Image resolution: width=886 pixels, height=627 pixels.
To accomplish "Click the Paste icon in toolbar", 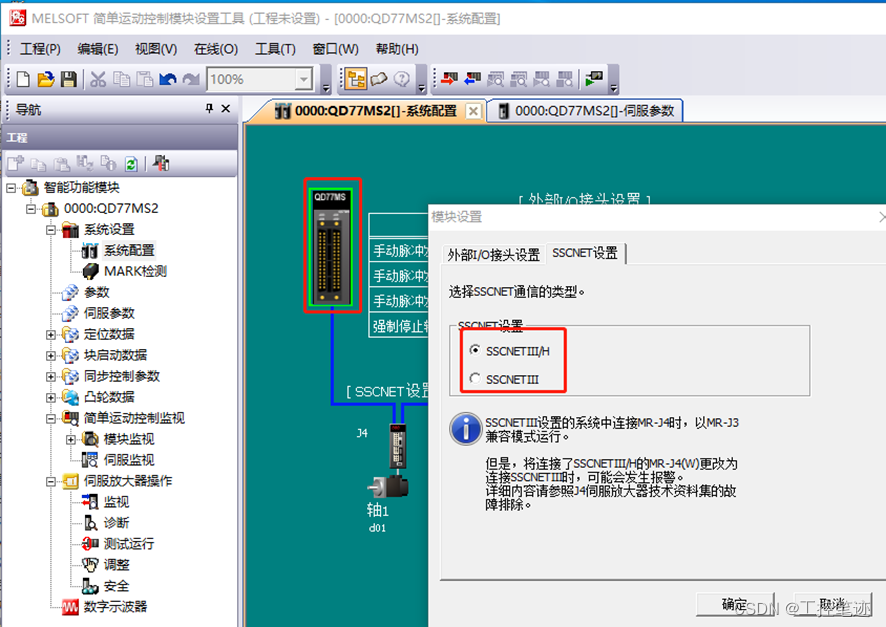I will [145, 79].
